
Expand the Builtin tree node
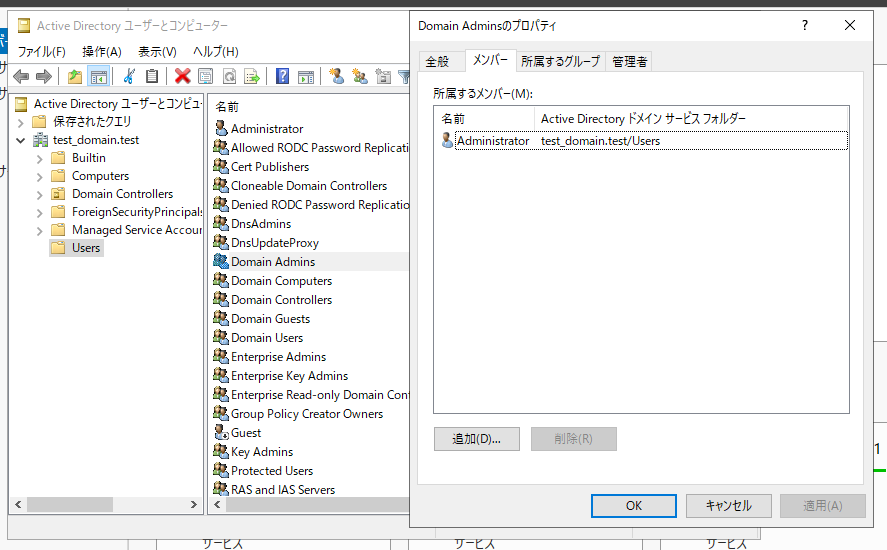39,158
